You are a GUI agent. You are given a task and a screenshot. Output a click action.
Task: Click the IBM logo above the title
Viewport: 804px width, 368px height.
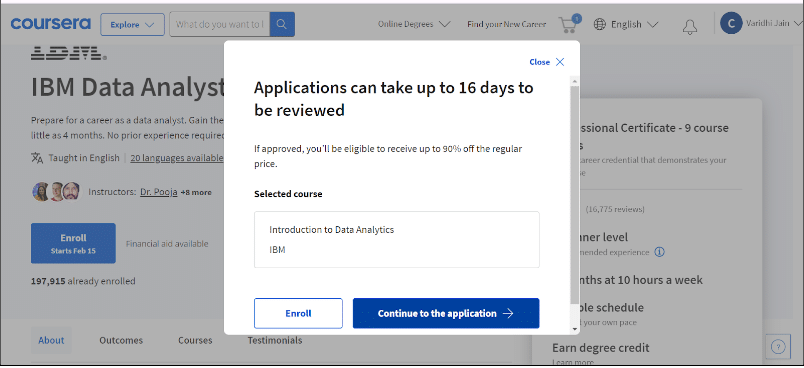point(69,53)
